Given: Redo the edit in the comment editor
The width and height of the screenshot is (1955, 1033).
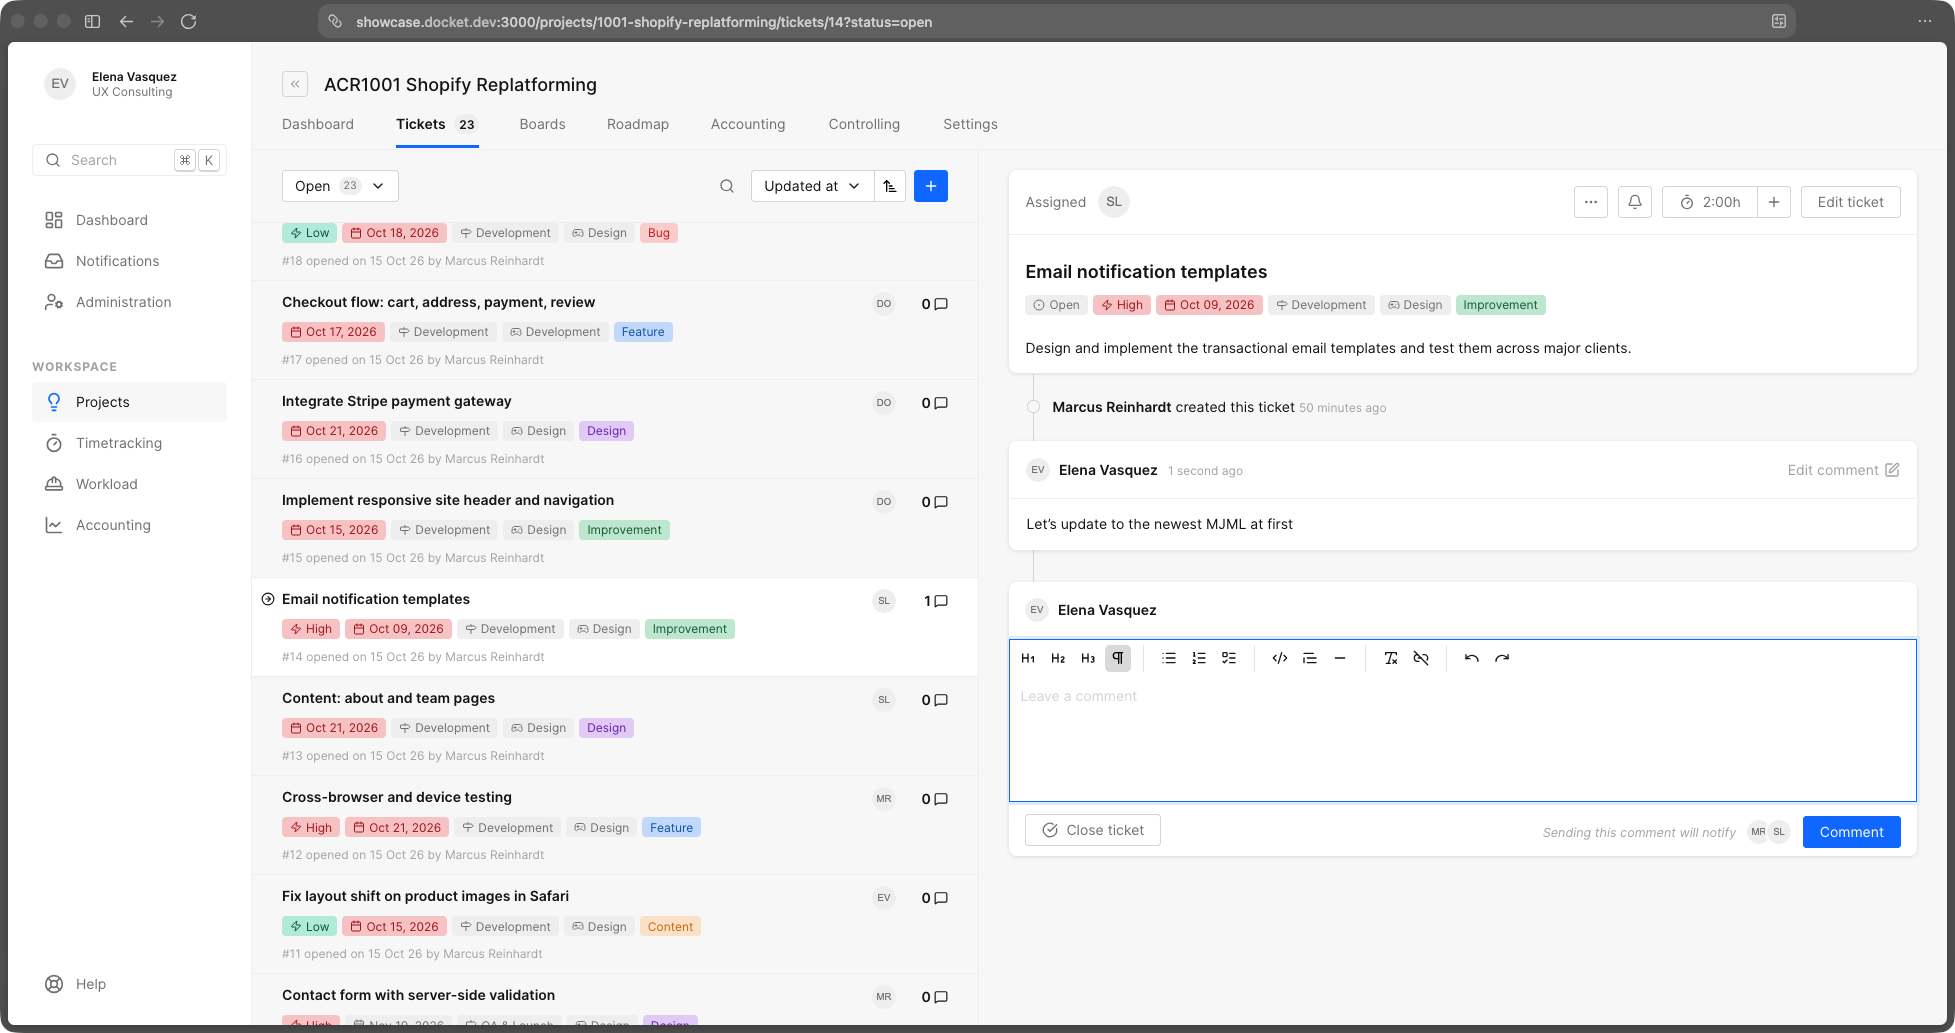Looking at the screenshot, I should [1502, 658].
